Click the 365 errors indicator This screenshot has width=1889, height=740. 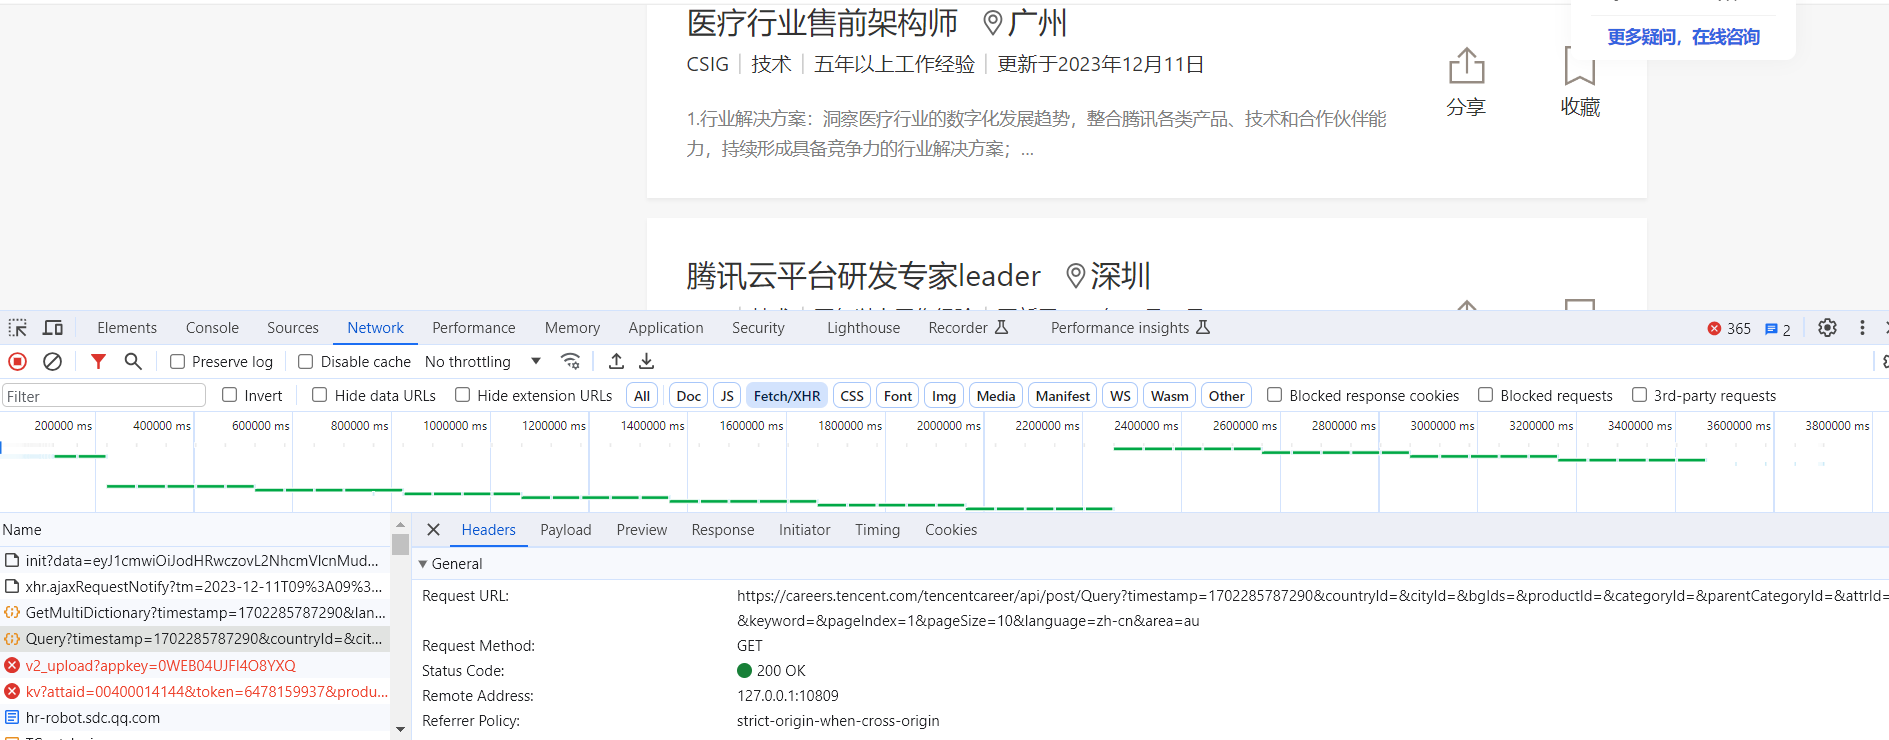click(x=1729, y=329)
